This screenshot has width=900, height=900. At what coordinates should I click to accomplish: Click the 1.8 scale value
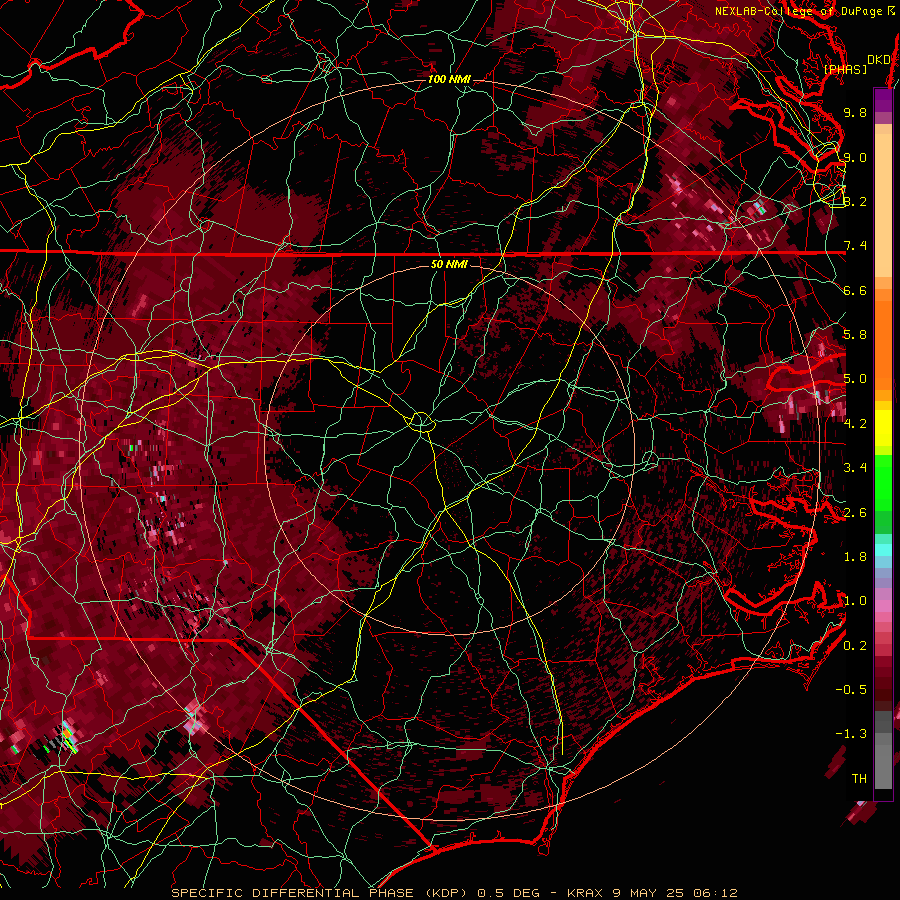click(x=855, y=557)
